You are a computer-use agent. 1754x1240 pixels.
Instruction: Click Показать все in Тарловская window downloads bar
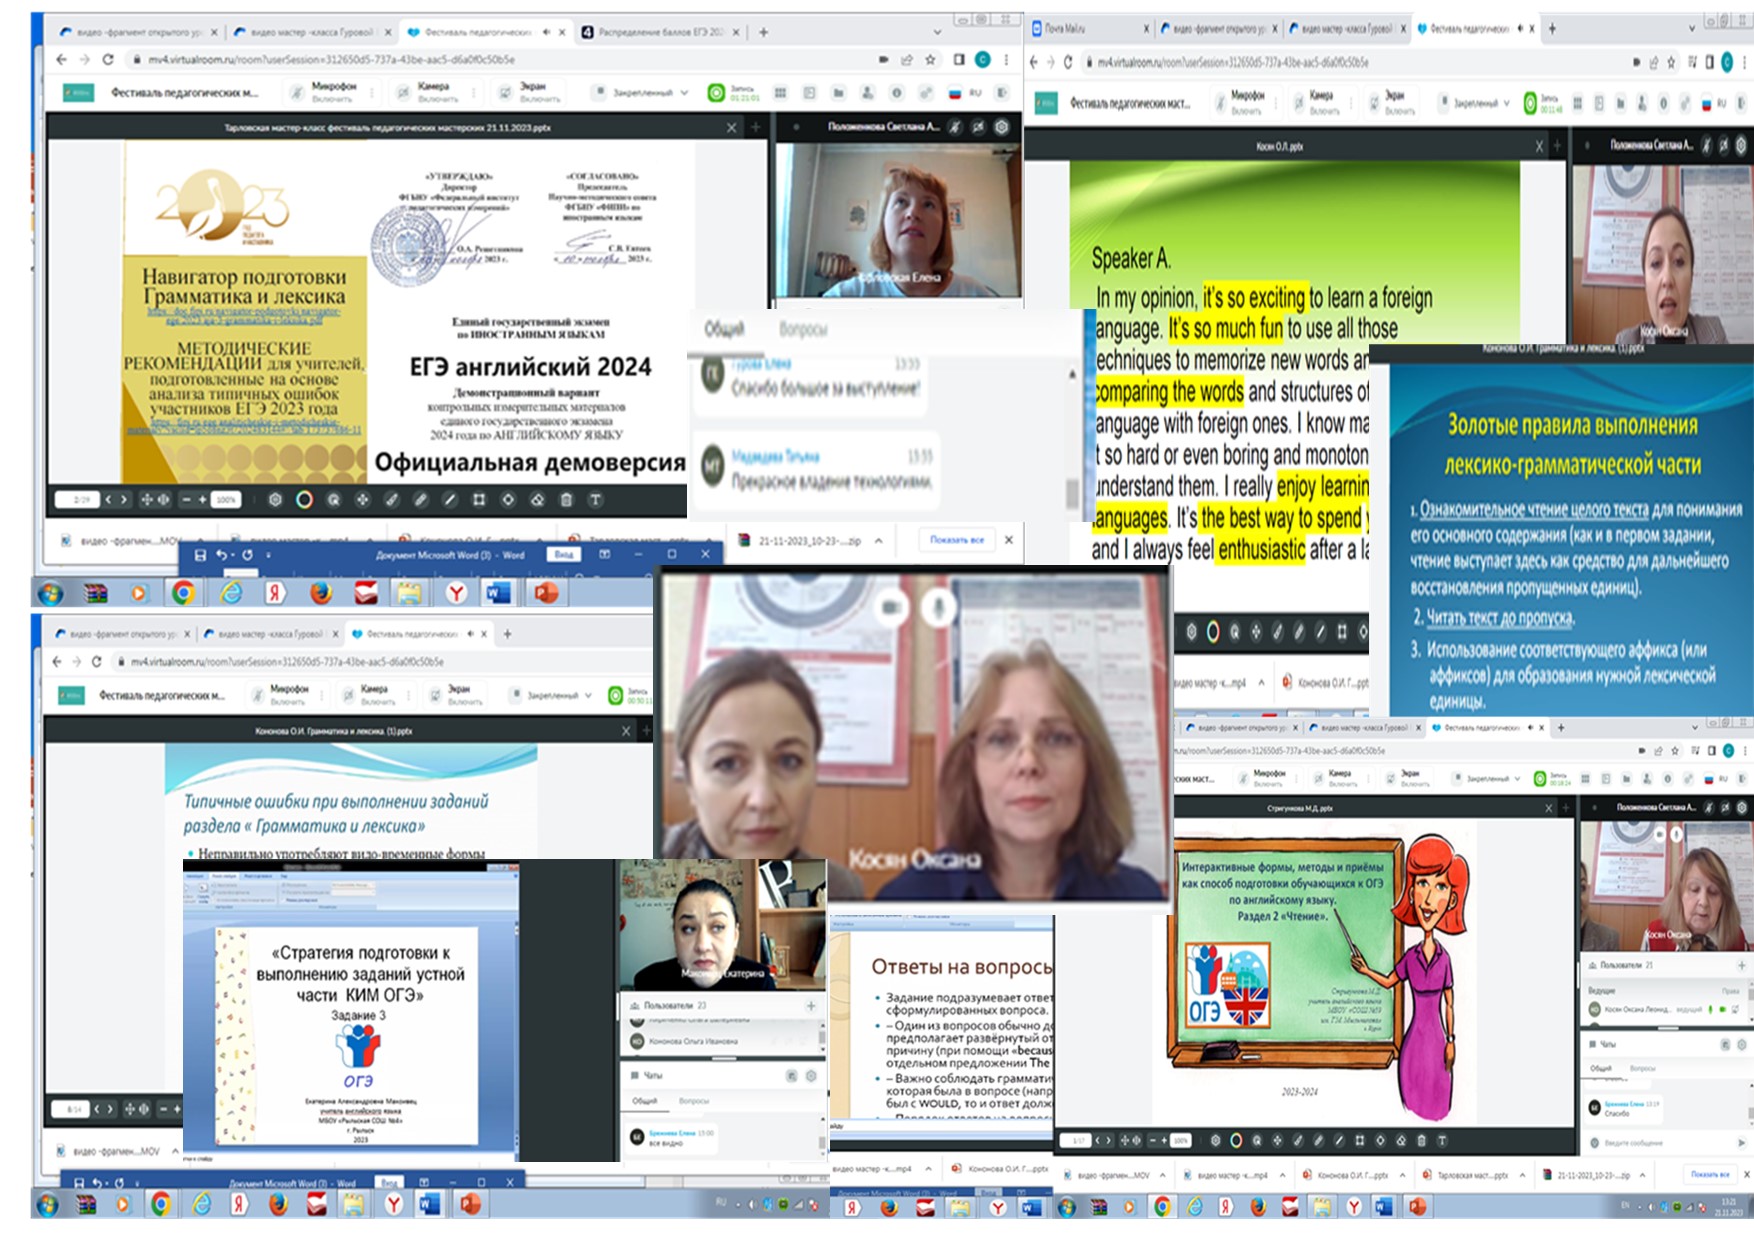click(x=957, y=540)
